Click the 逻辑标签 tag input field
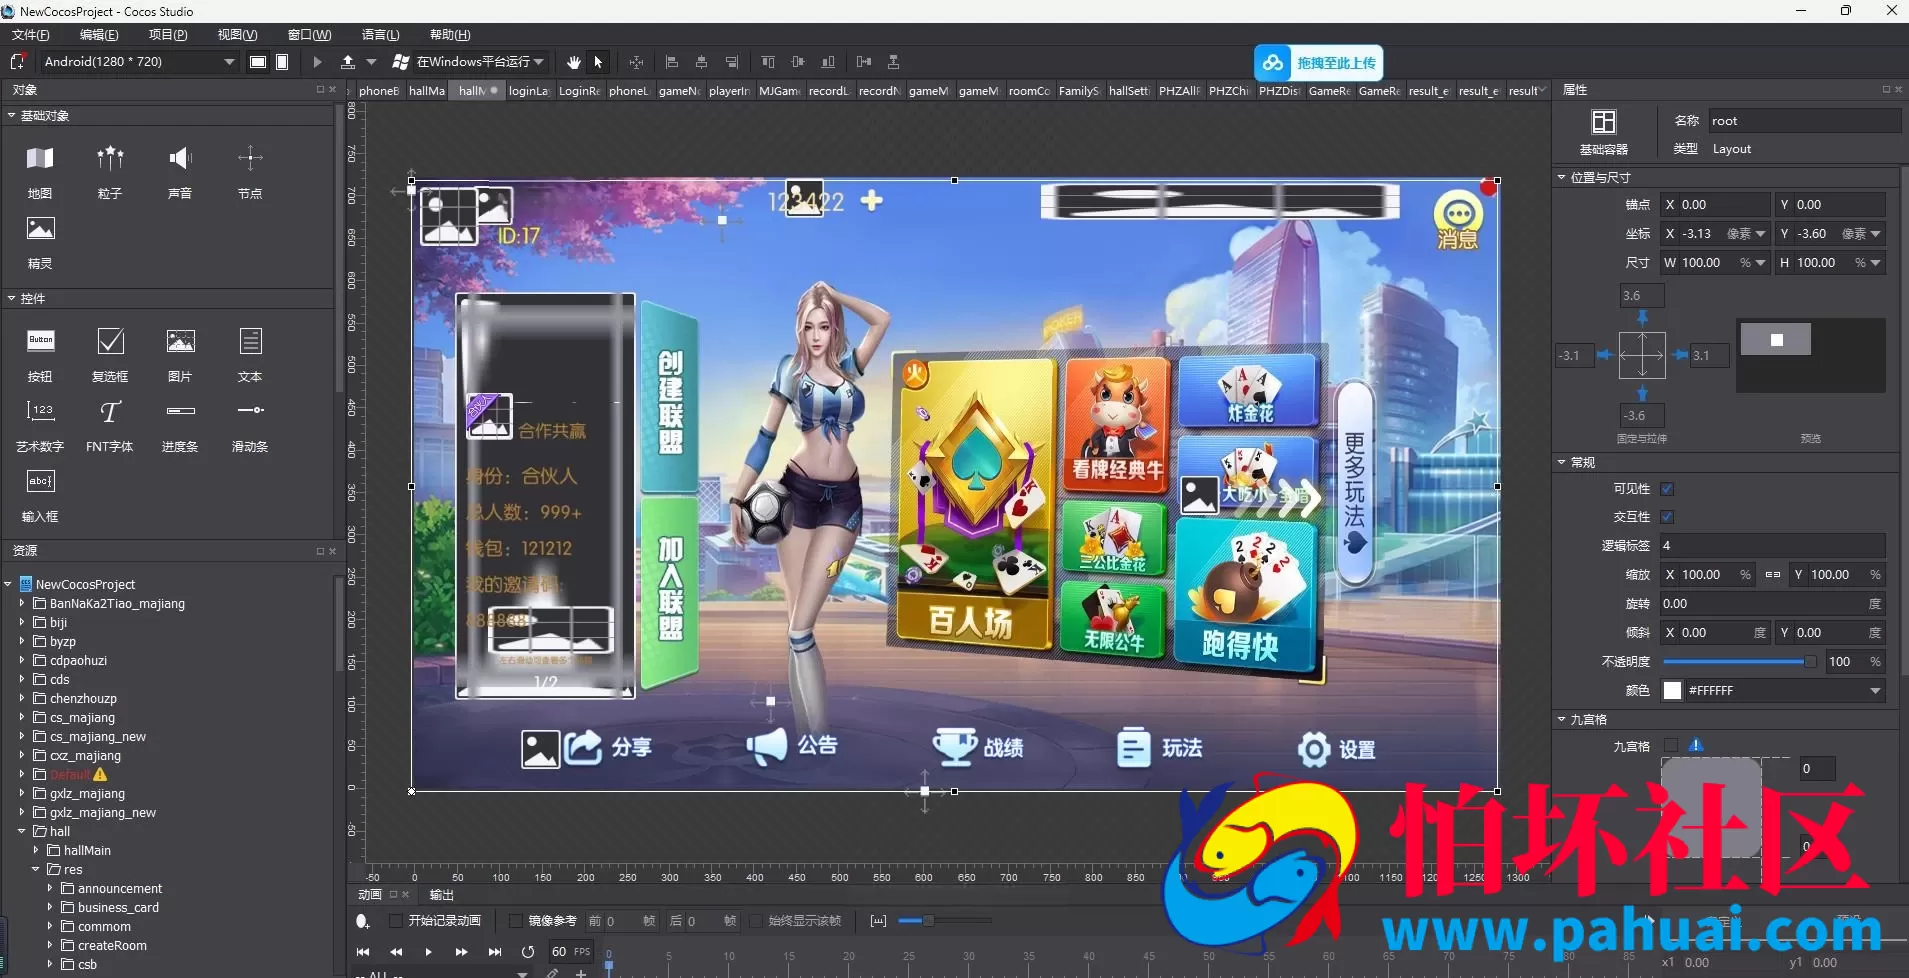1909x978 pixels. pyautogui.click(x=1771, y=546)
